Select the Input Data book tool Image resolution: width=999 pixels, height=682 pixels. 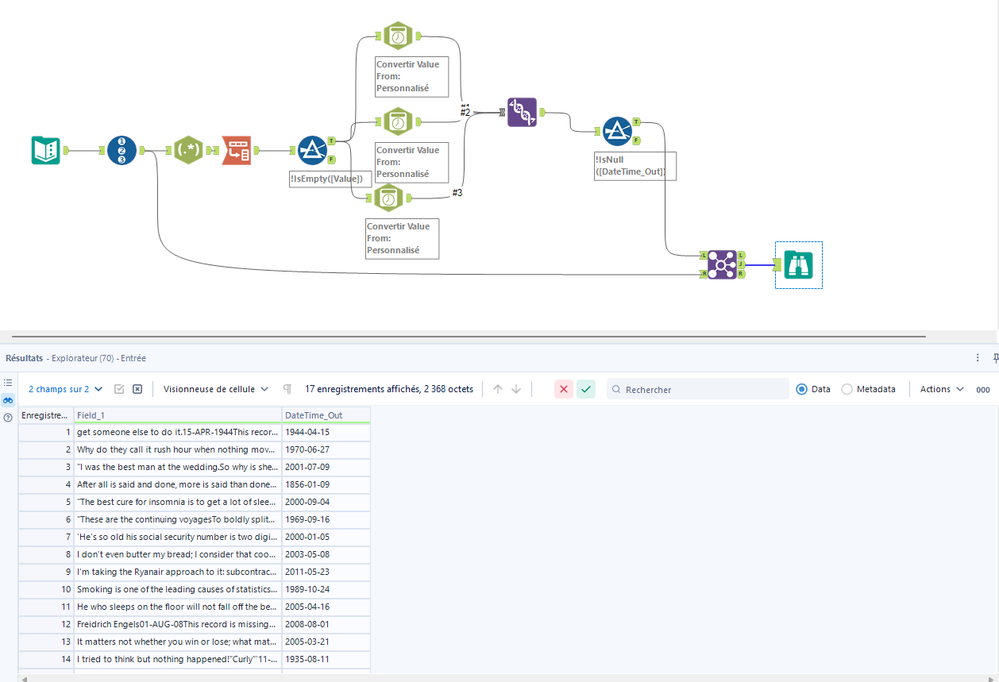point(46,150)
